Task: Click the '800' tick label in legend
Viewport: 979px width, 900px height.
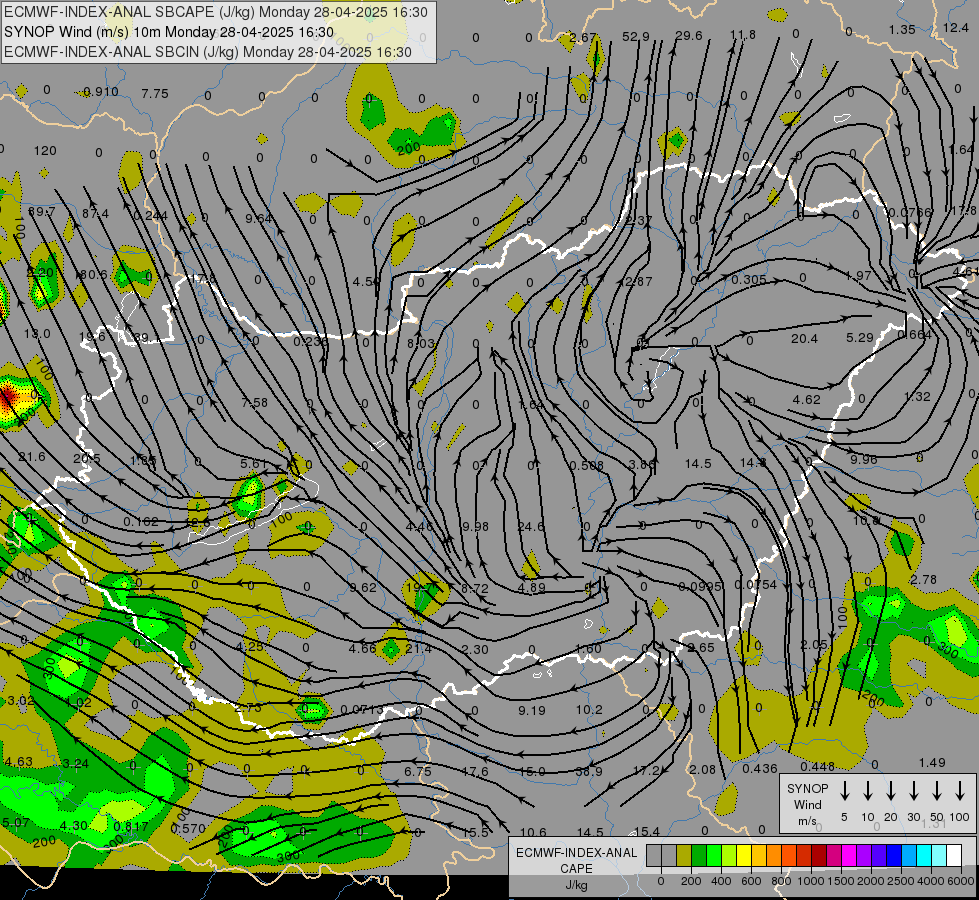Action: point(781,881)
